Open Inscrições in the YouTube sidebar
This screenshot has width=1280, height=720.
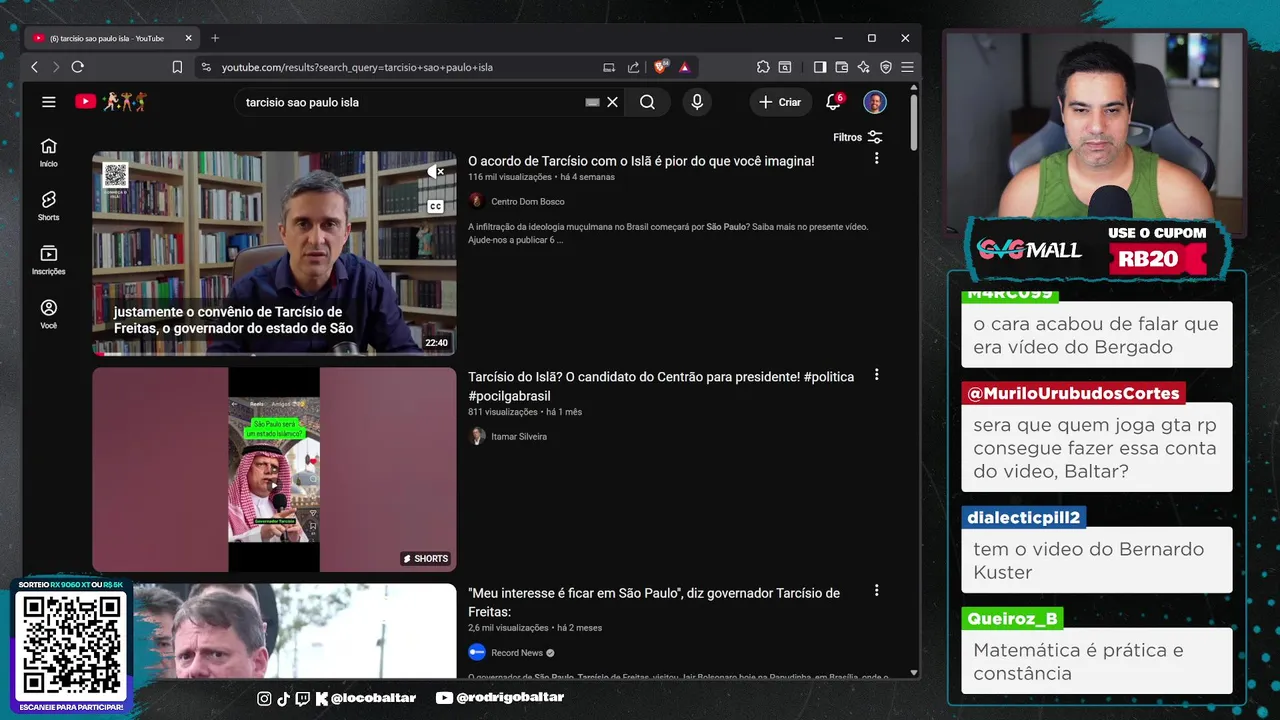[x=48, y=260]
